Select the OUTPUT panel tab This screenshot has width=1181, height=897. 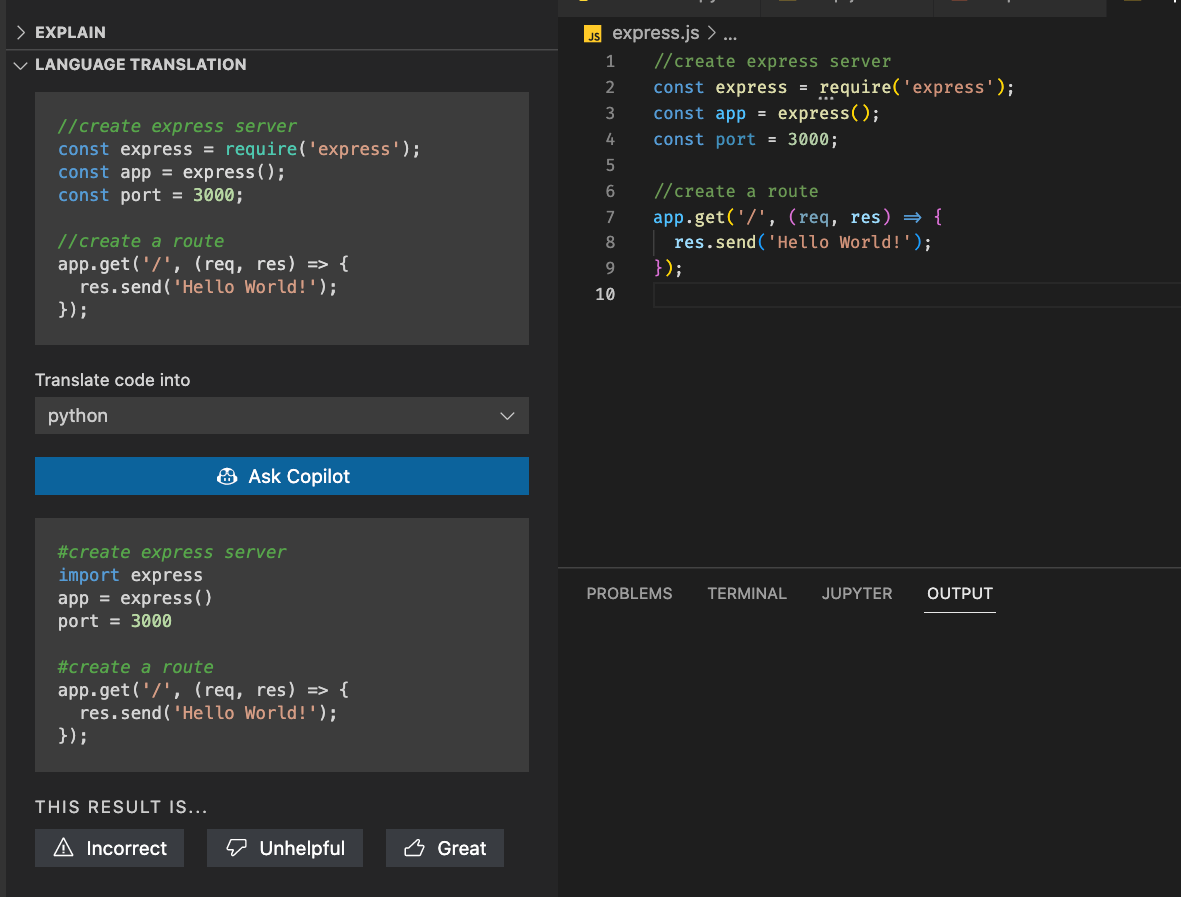coord(960,593)
